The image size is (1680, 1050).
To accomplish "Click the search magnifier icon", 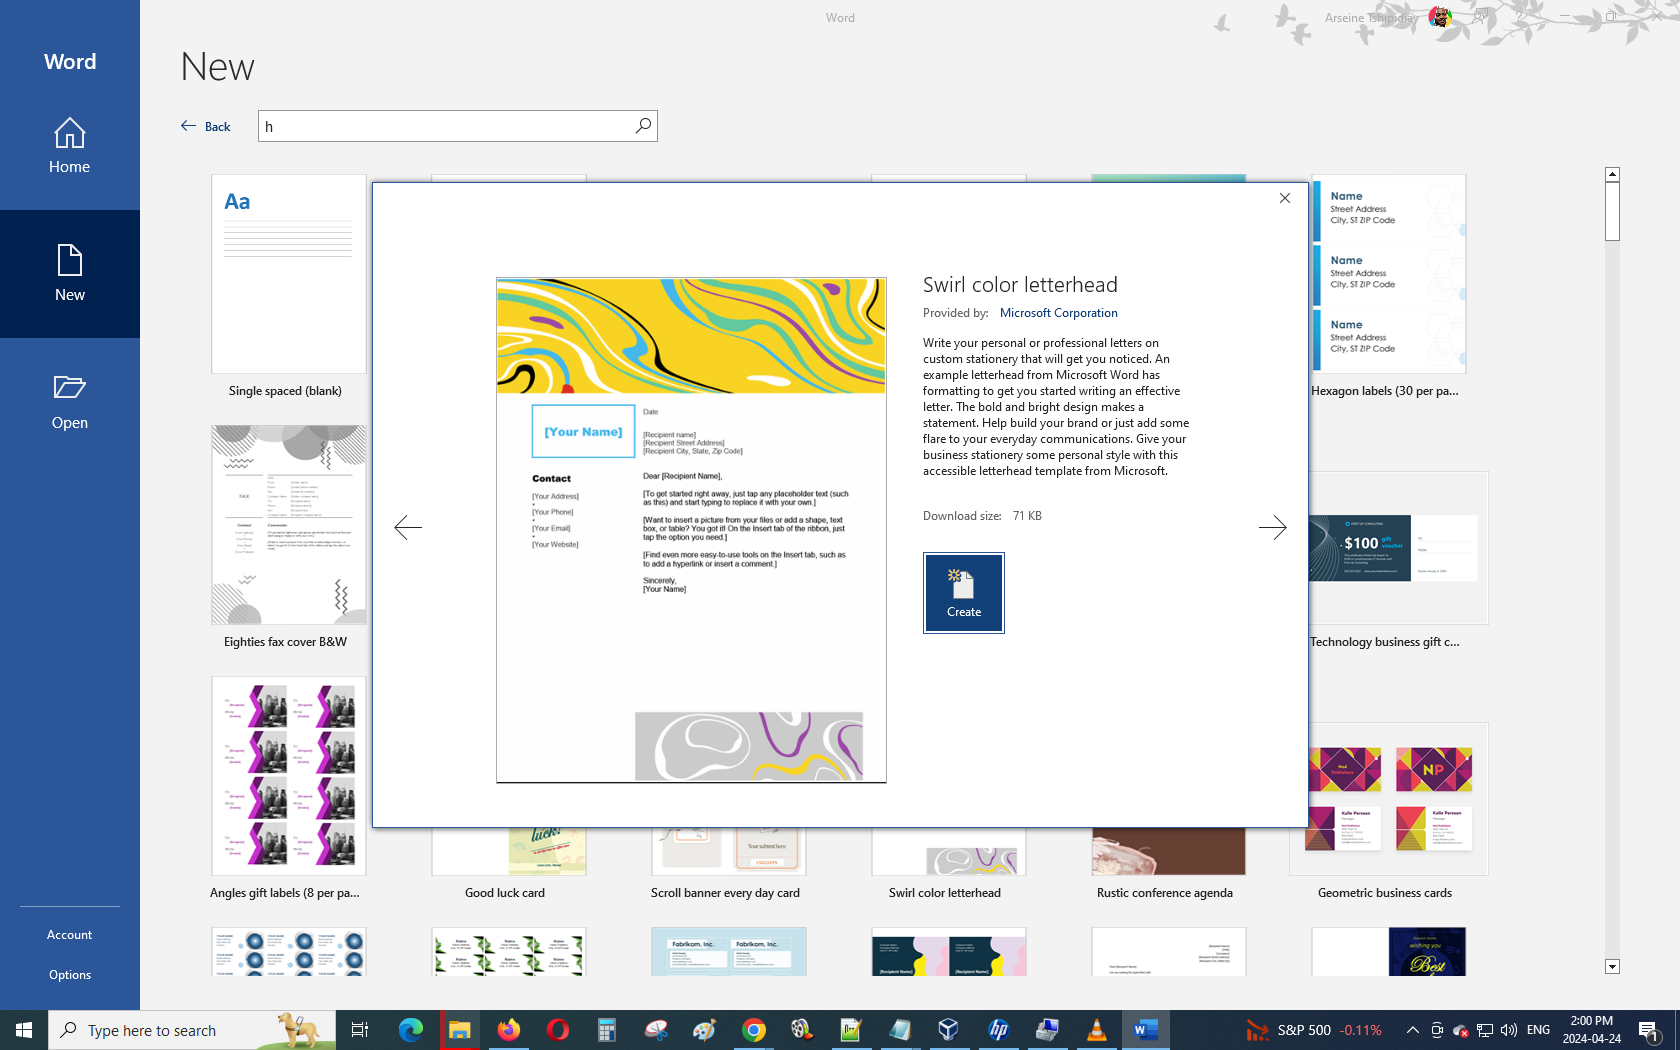I will pyautogui.click(x=643, y=126).
